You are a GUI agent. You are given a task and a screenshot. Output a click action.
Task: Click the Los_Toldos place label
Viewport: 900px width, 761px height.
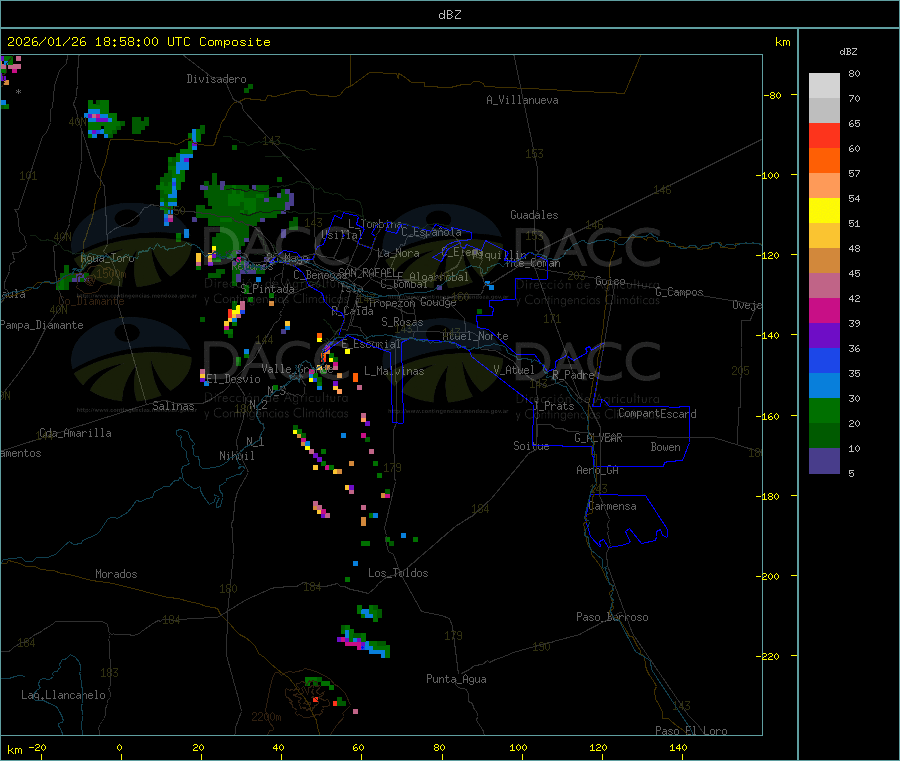pyautogui.click(x=398, y=573)
